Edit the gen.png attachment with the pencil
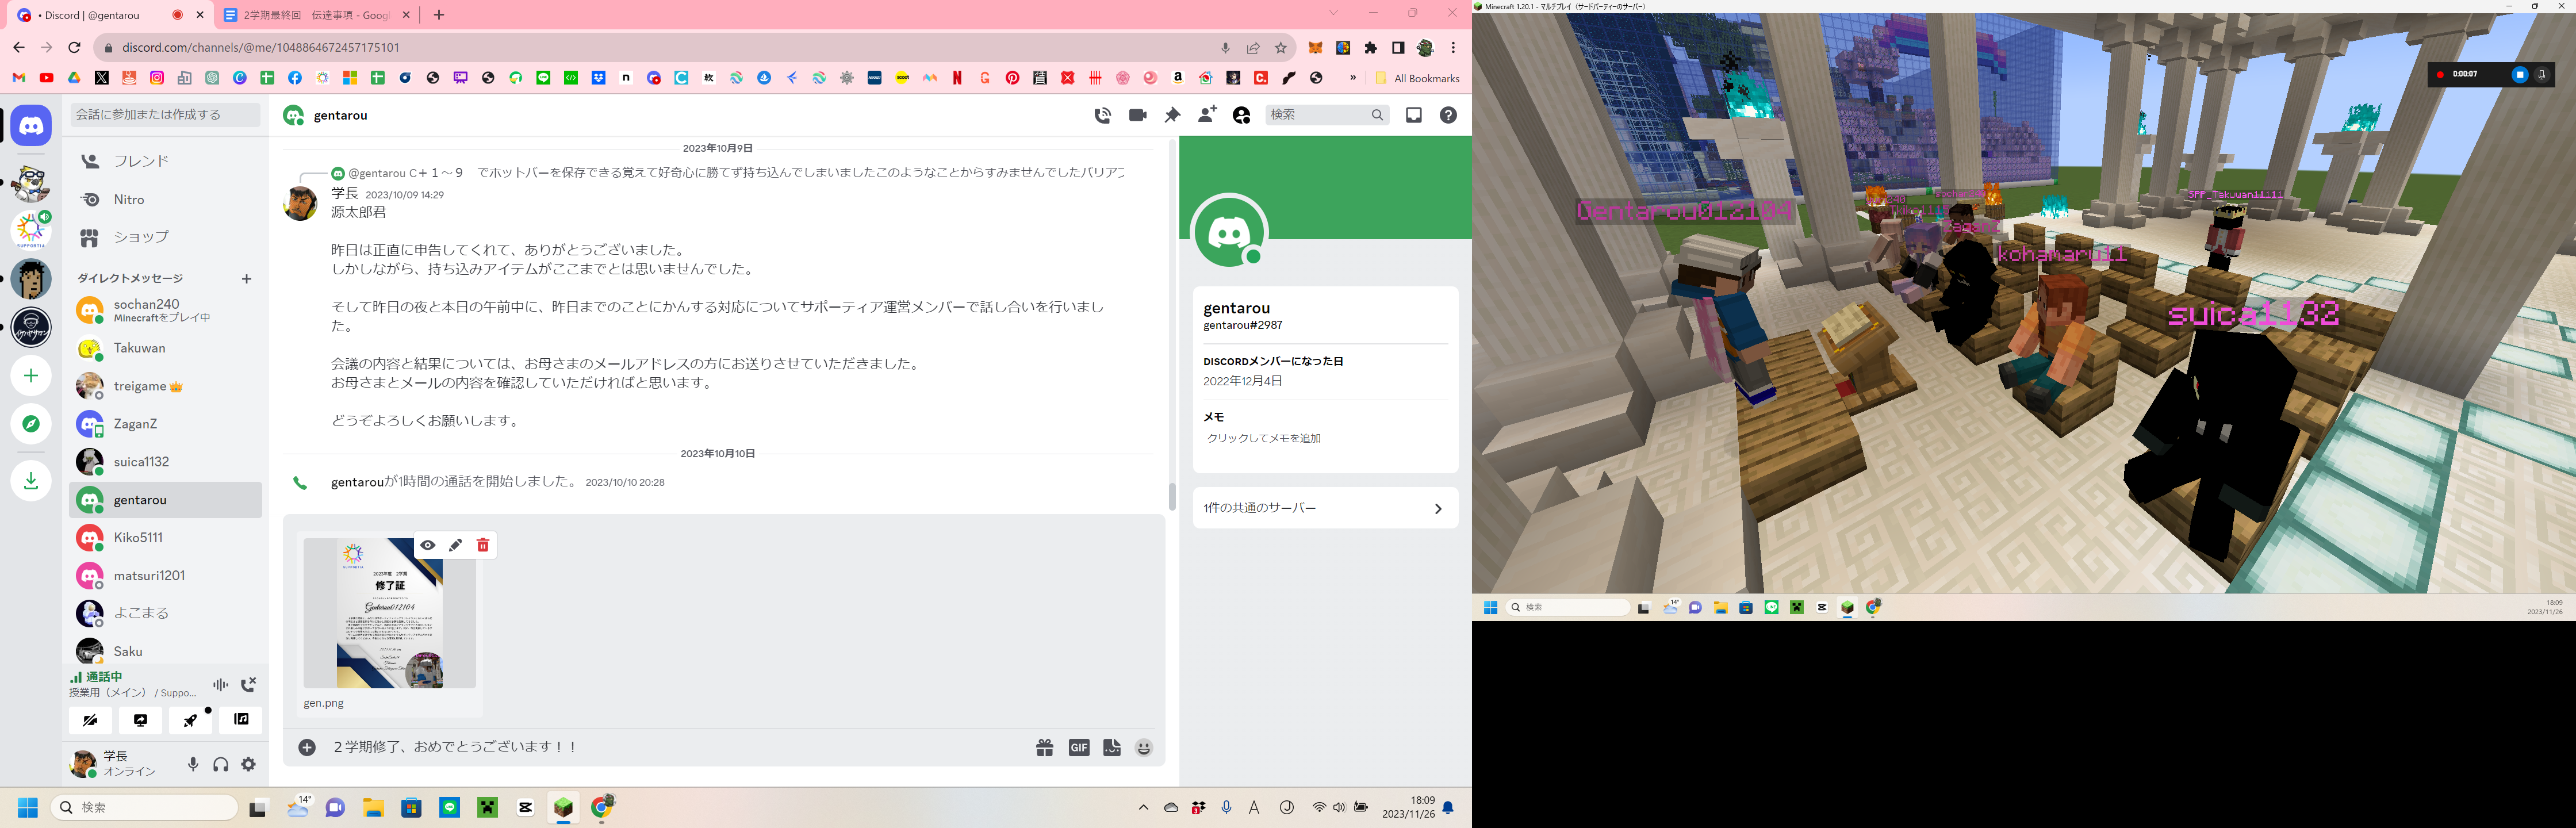 (x=455, y=545)
